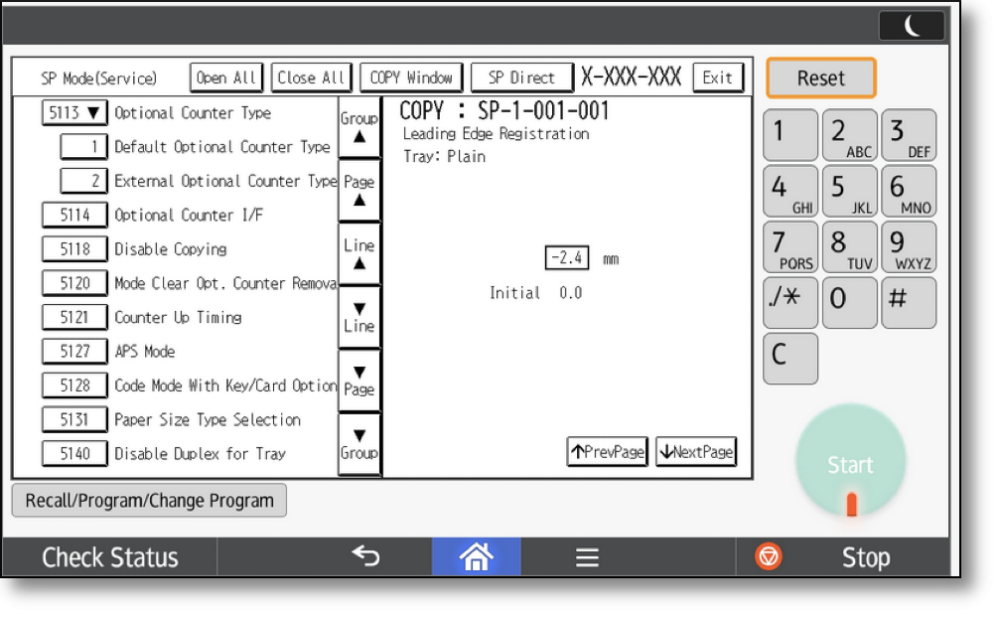This screenshot has height=617, width=1000.
Task: Move up one Line in list
Action: pyautogui.click(x=359, y=254)
